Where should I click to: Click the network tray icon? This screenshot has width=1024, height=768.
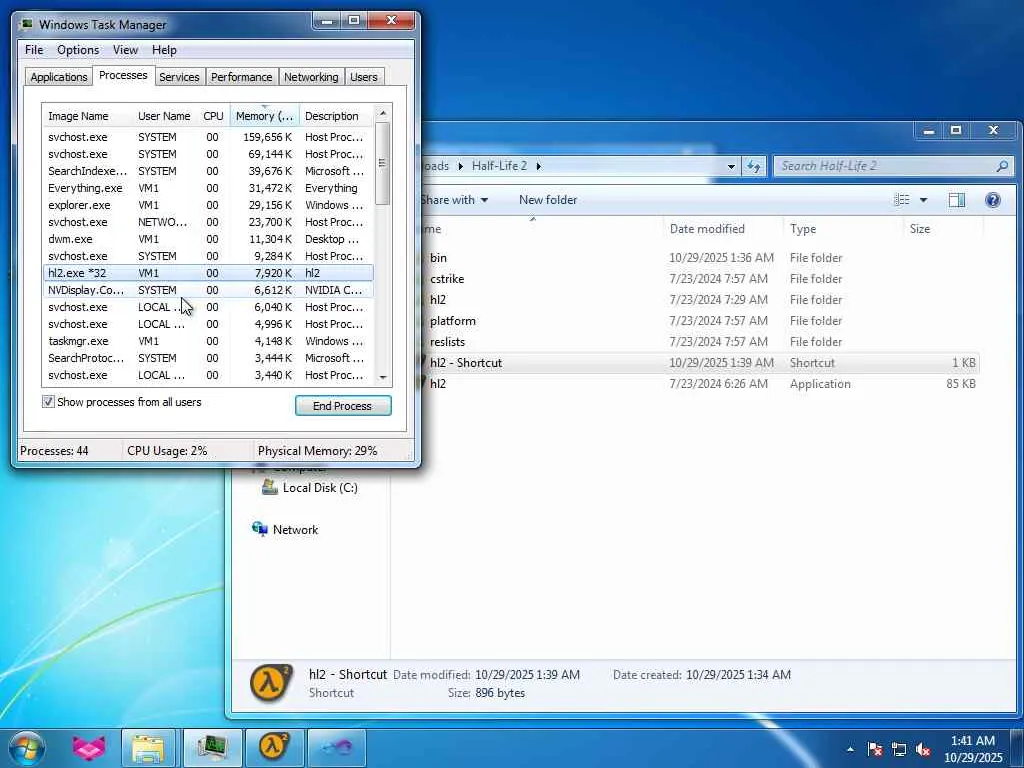point(899,749)
